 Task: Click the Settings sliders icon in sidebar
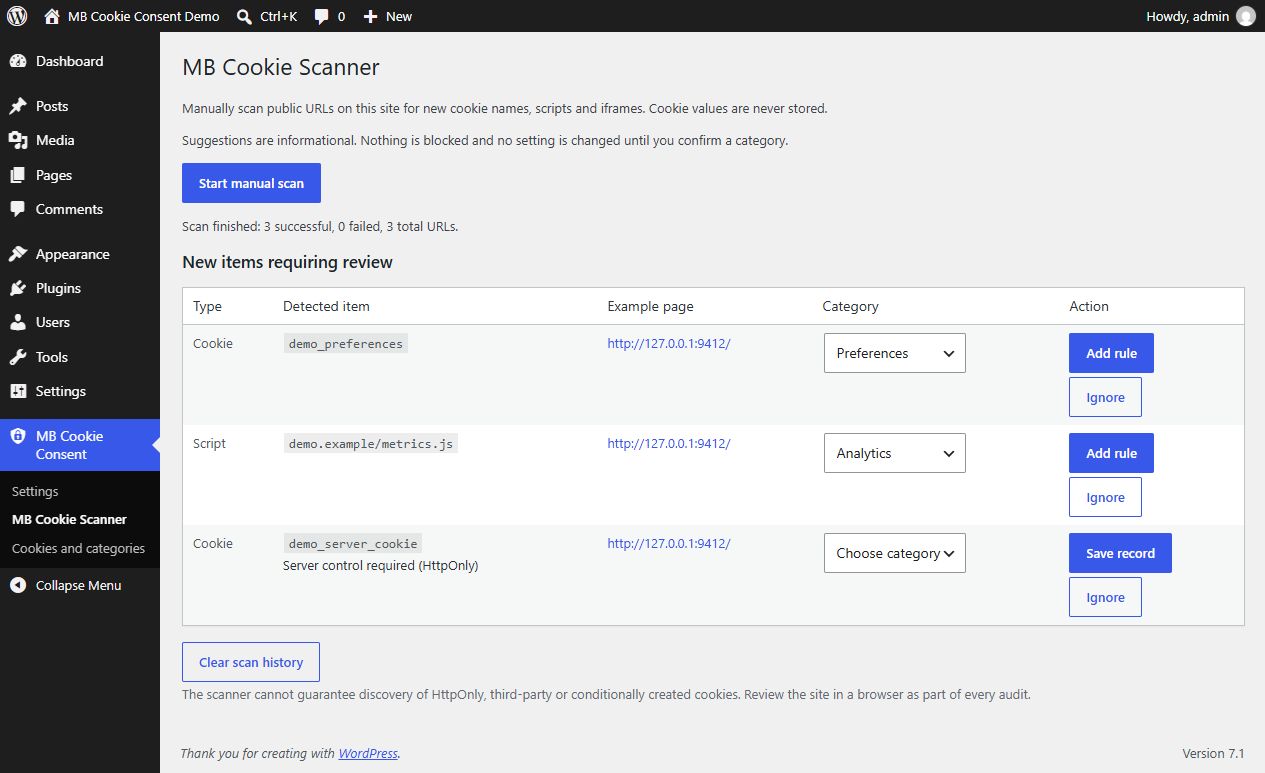click(18, 391)
